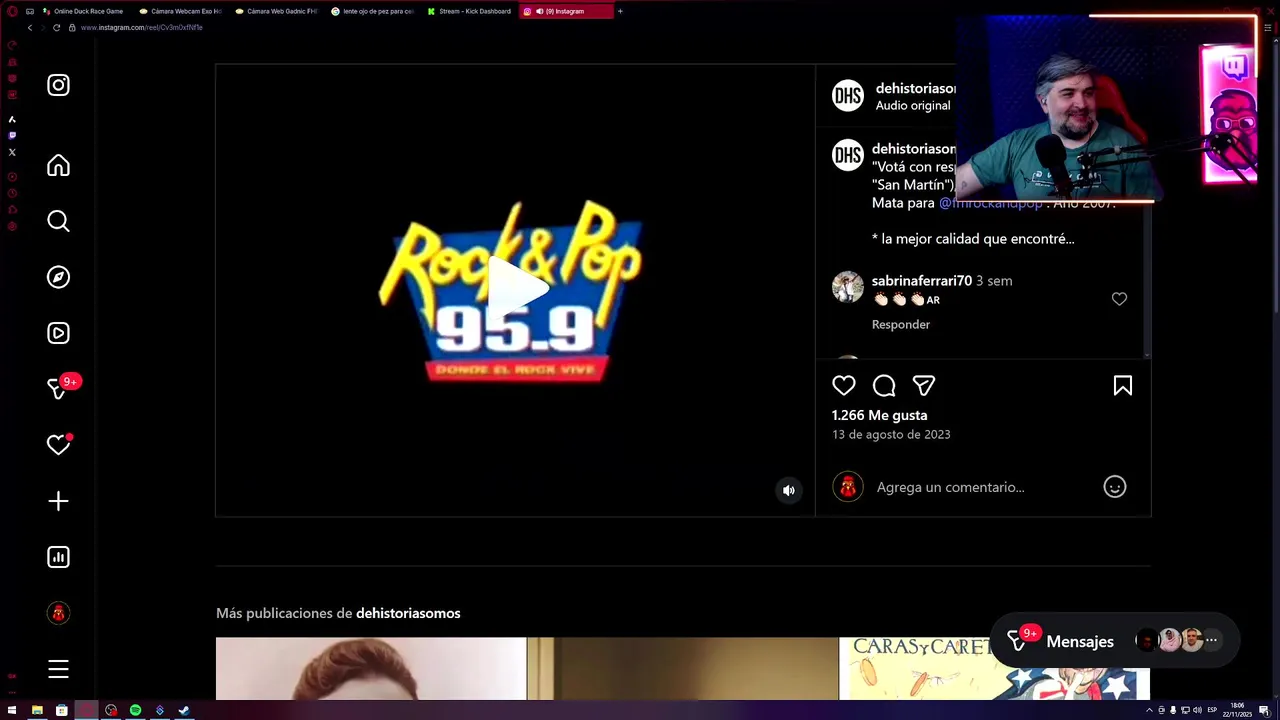This screenshot has width=1280, height=720.
Task: Open the middle related post thumbnail
Action: 683,669
